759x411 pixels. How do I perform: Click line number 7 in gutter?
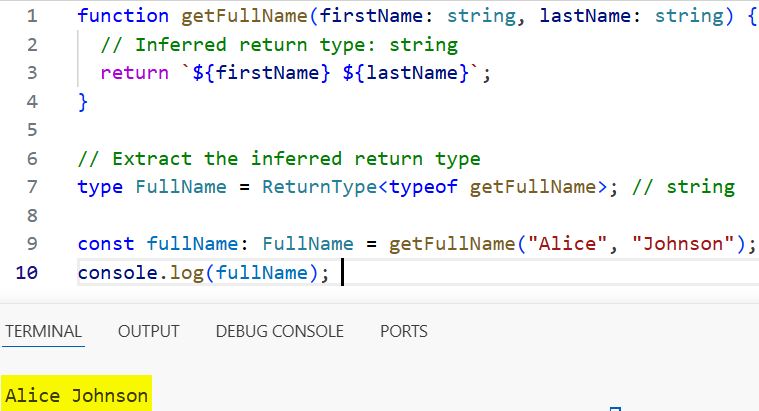pos(32,187)
